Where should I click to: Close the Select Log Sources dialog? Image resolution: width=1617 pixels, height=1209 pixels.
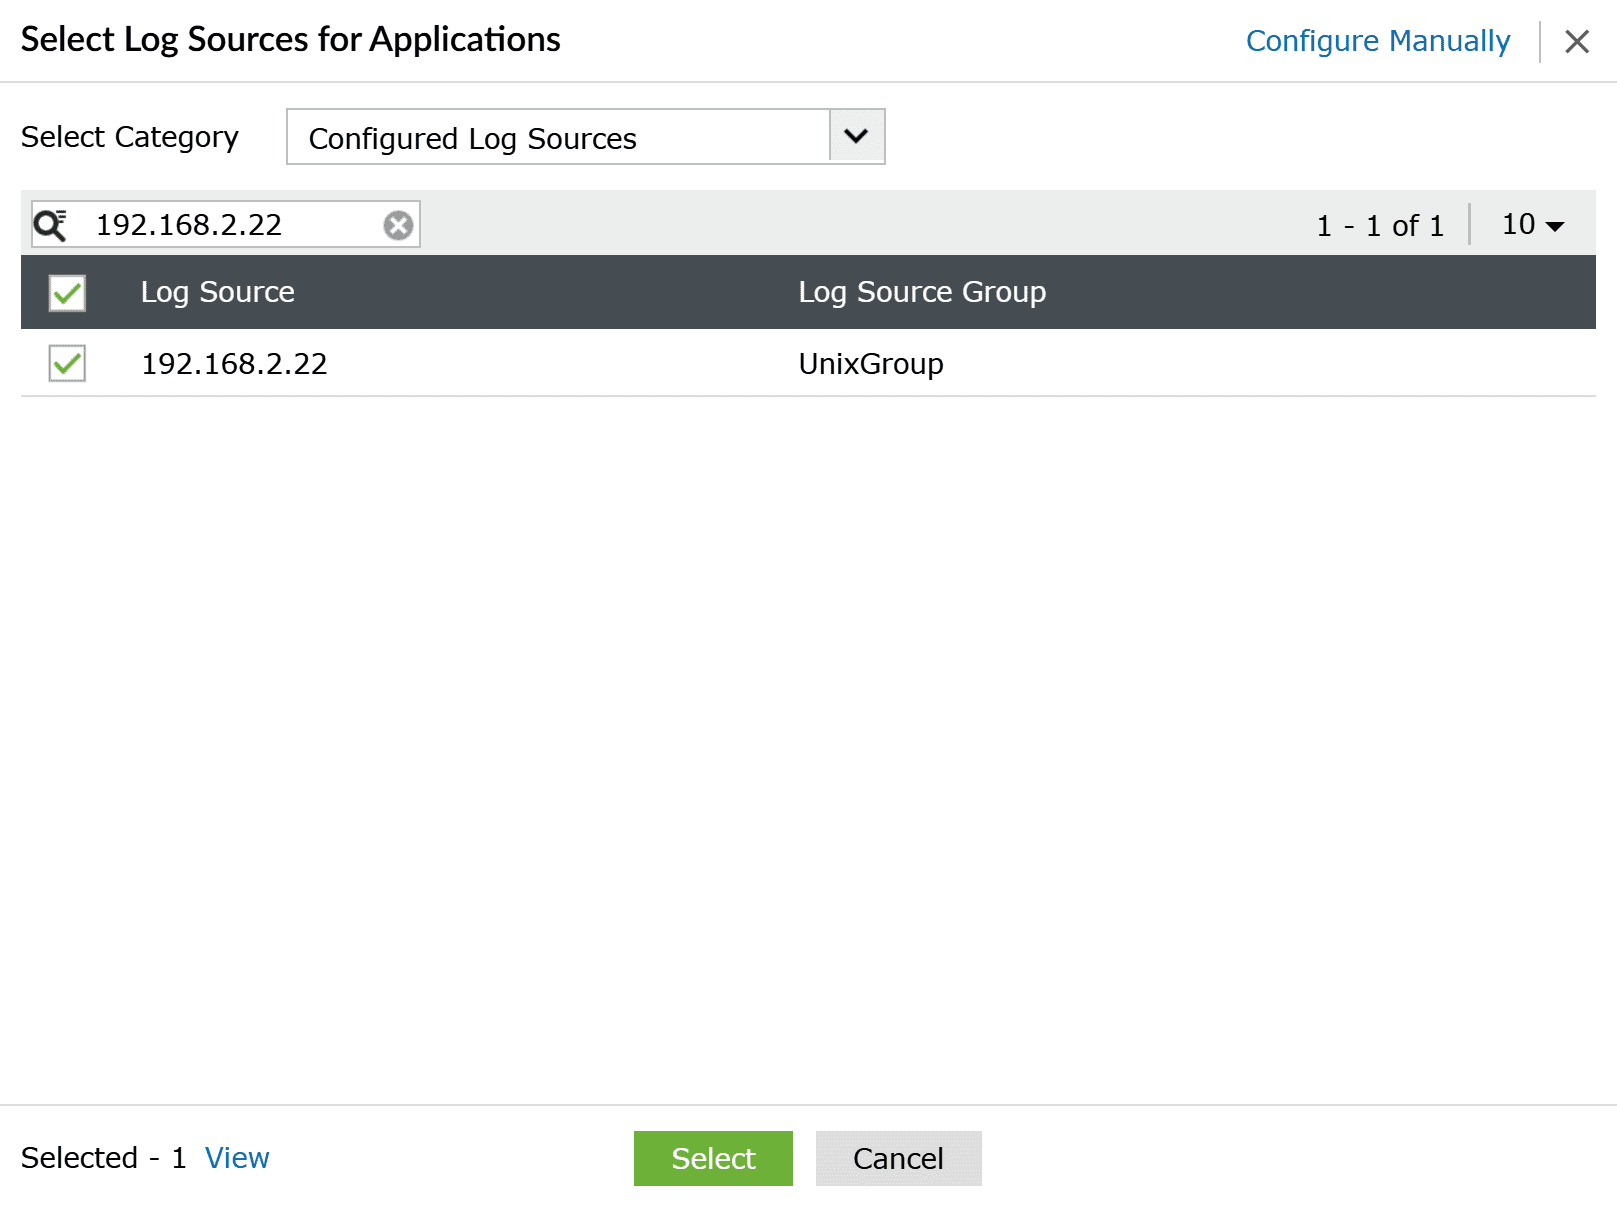pyautogui.click(x=1577, y=41)
